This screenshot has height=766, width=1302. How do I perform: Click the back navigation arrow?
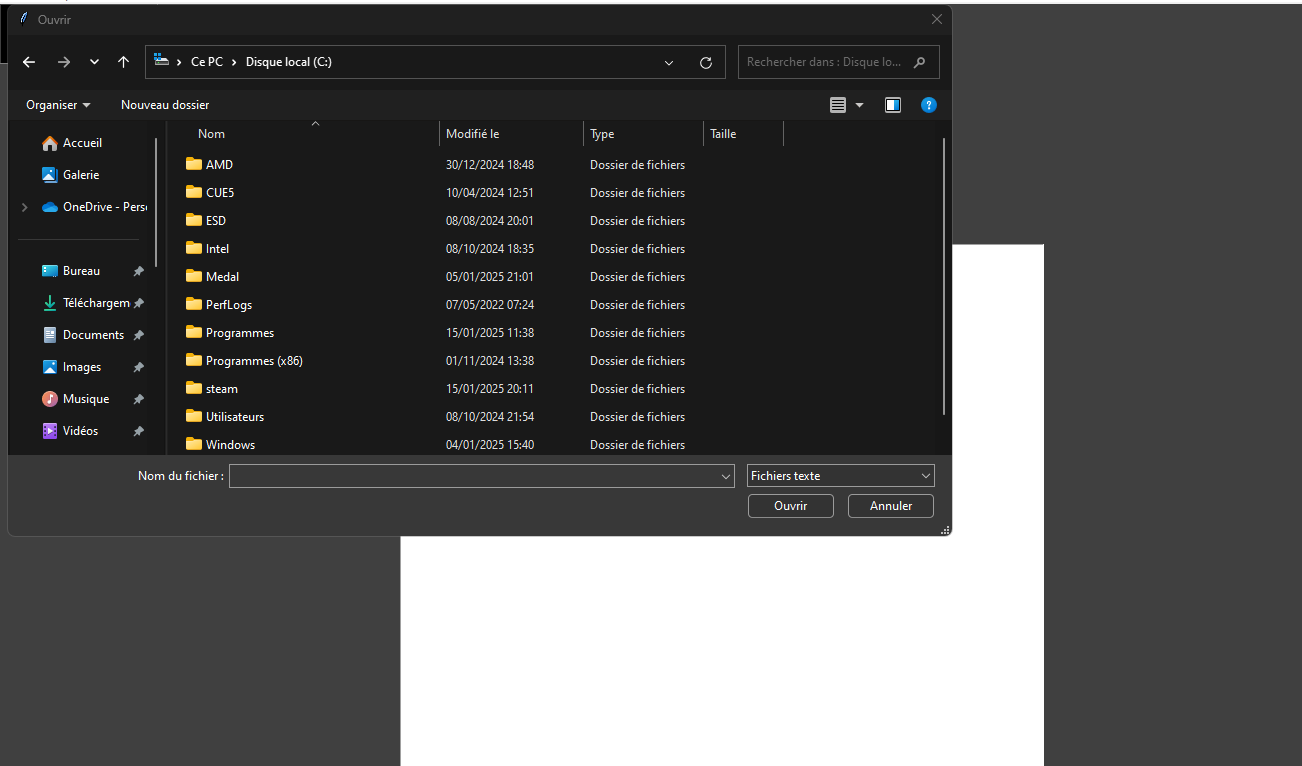click(x=28, y=62)
